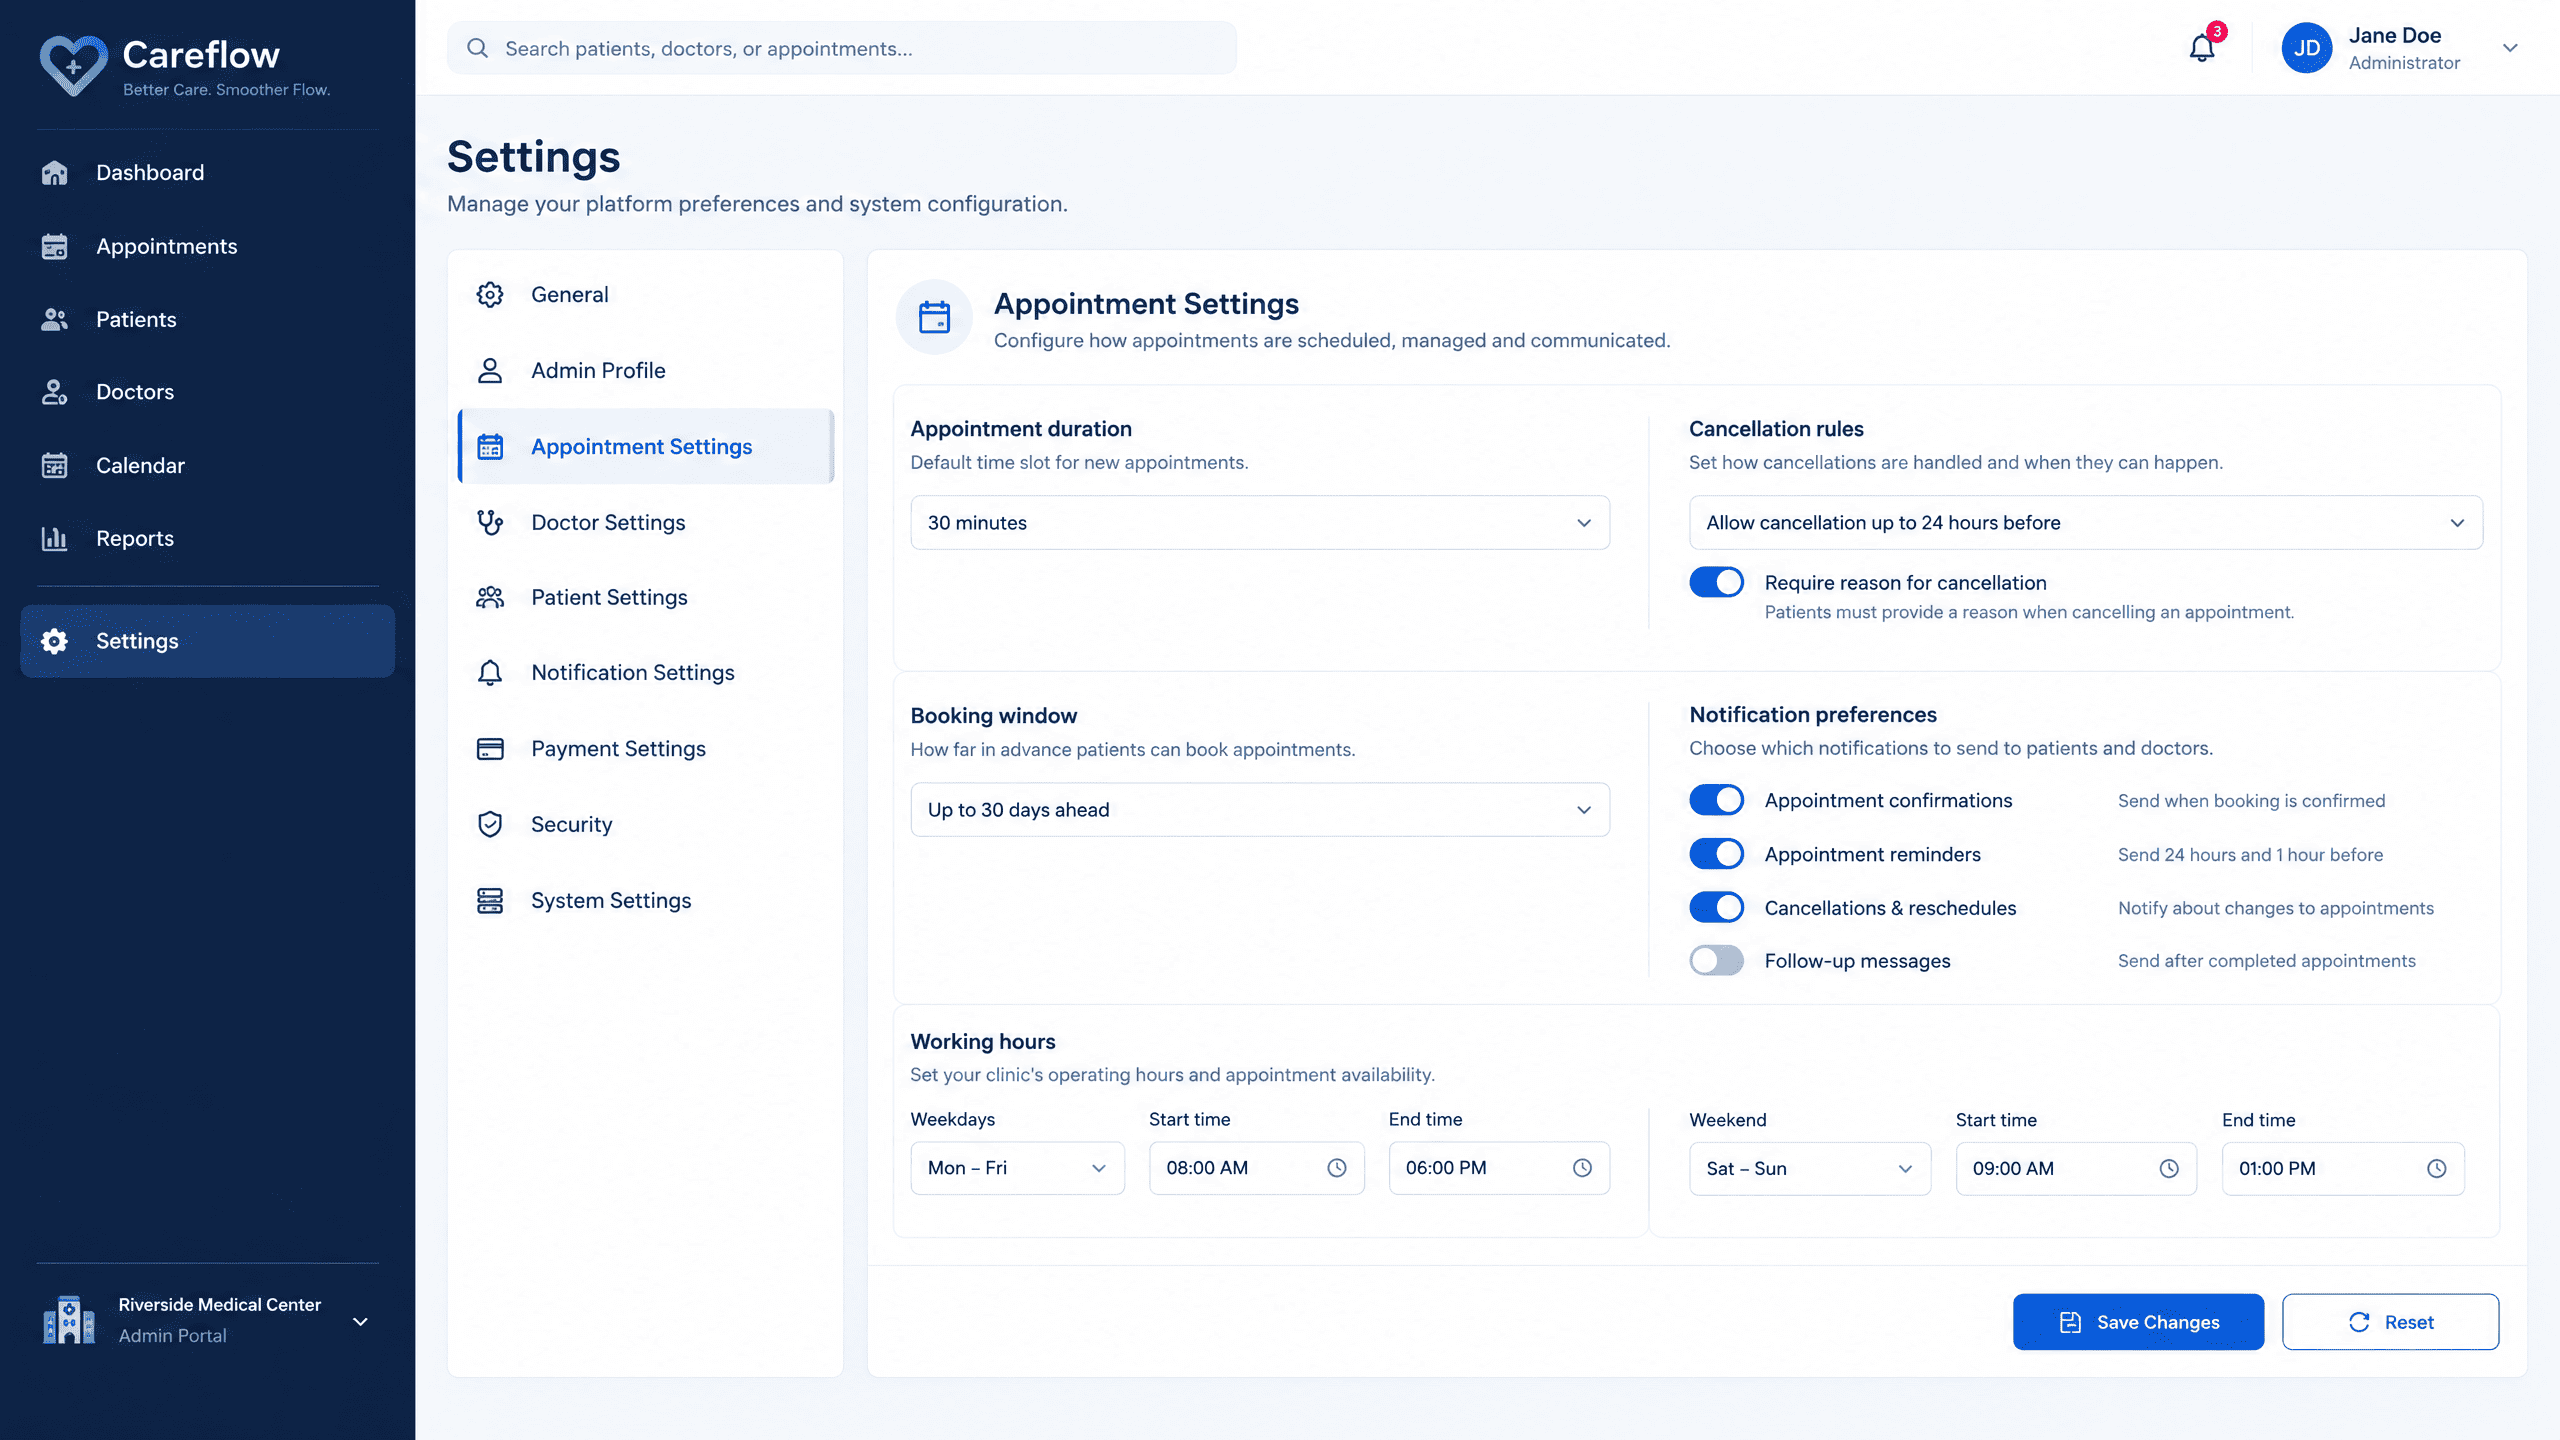2560x1440 pixels.
Task: Click the notification bell icon
Action: 2202,48
